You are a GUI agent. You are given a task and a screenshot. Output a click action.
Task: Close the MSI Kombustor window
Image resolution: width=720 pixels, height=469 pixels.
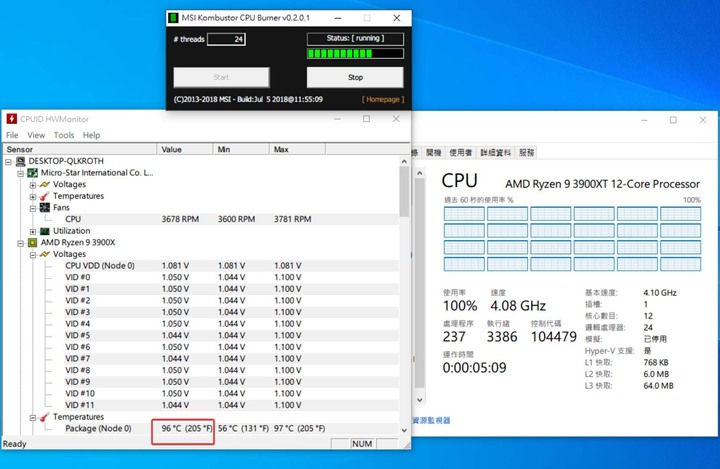(x=397, y=18)
